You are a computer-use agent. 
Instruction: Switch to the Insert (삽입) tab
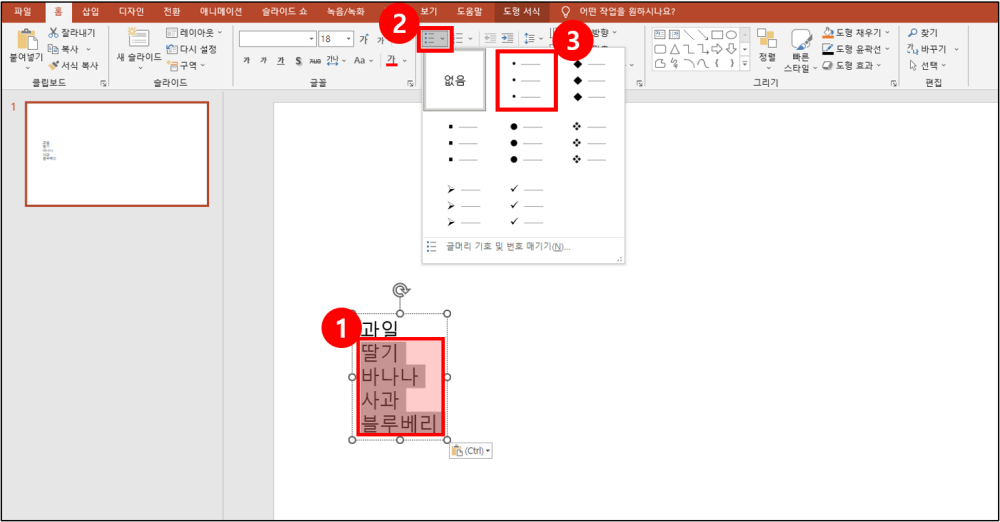point(91,11)
